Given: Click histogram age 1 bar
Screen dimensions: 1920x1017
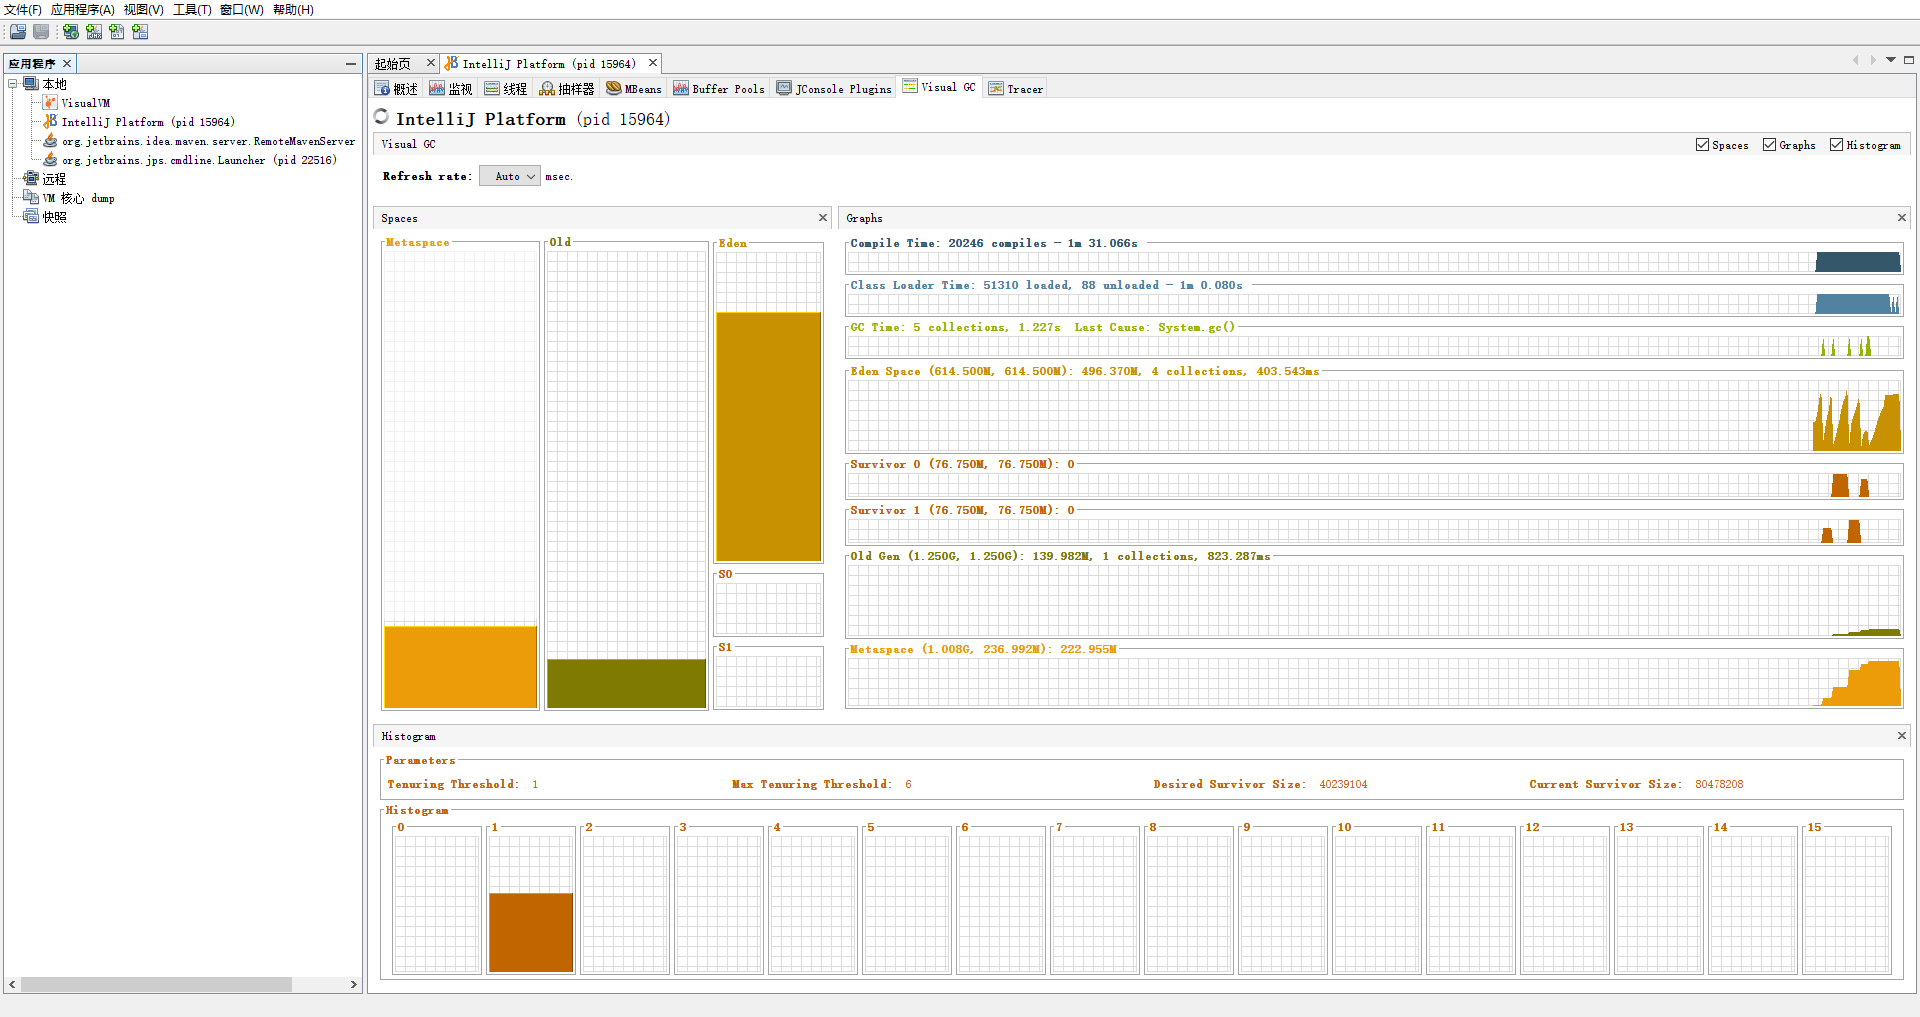Looking at the screenshot, I should click(x=531, y=932).
